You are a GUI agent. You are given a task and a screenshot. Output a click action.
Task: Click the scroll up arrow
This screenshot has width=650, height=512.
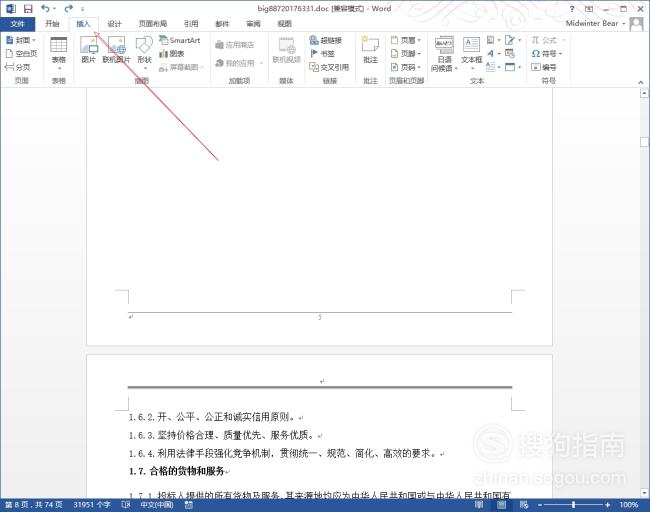[x=644, y=93]
